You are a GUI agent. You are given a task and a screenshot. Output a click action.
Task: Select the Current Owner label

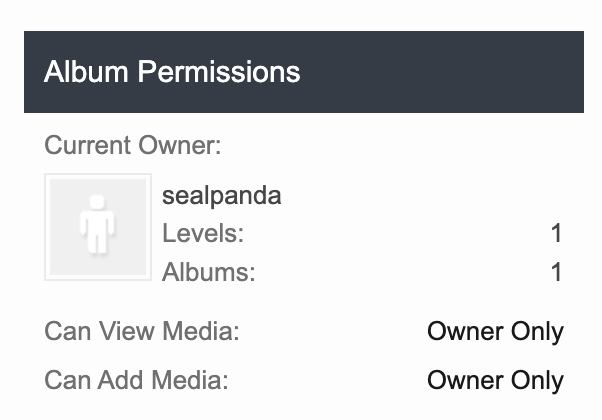click(x=133, y=145)
